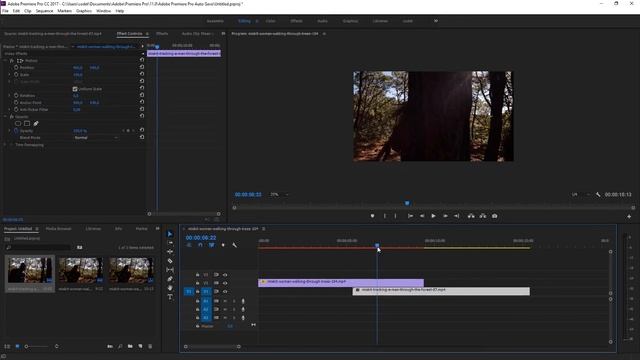Toggle animation stopwatch for Position

(x=16, y=67)
